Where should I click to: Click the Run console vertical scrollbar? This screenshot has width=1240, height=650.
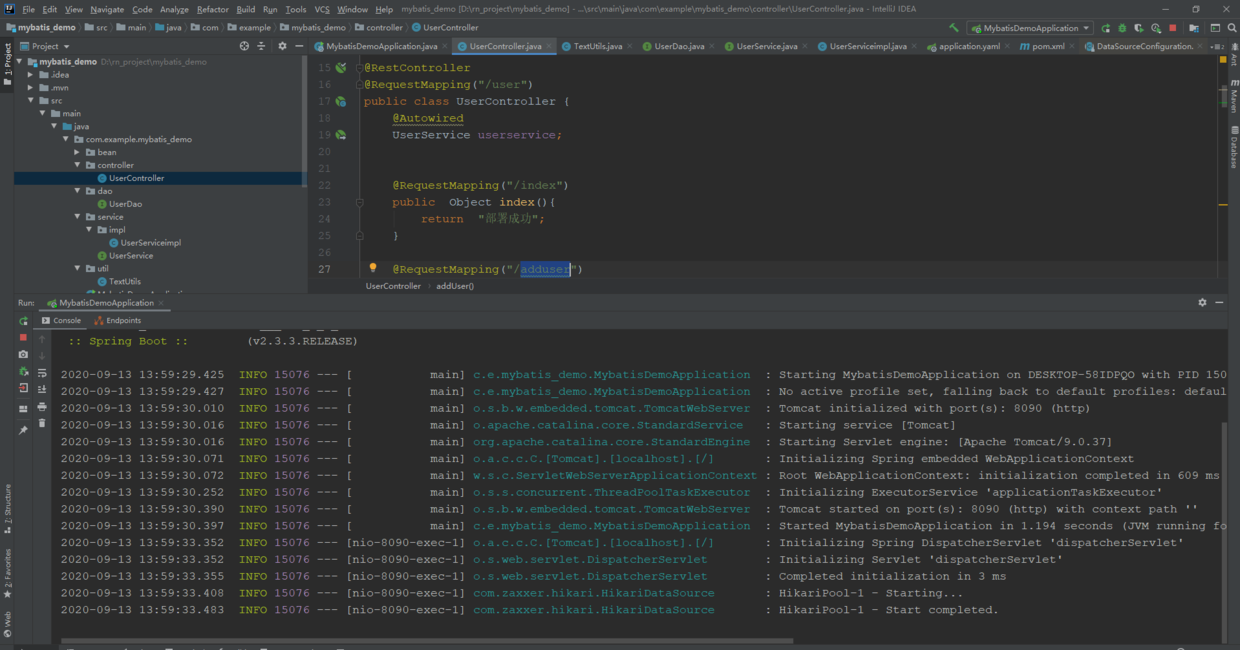click(x=1222, y=530)
